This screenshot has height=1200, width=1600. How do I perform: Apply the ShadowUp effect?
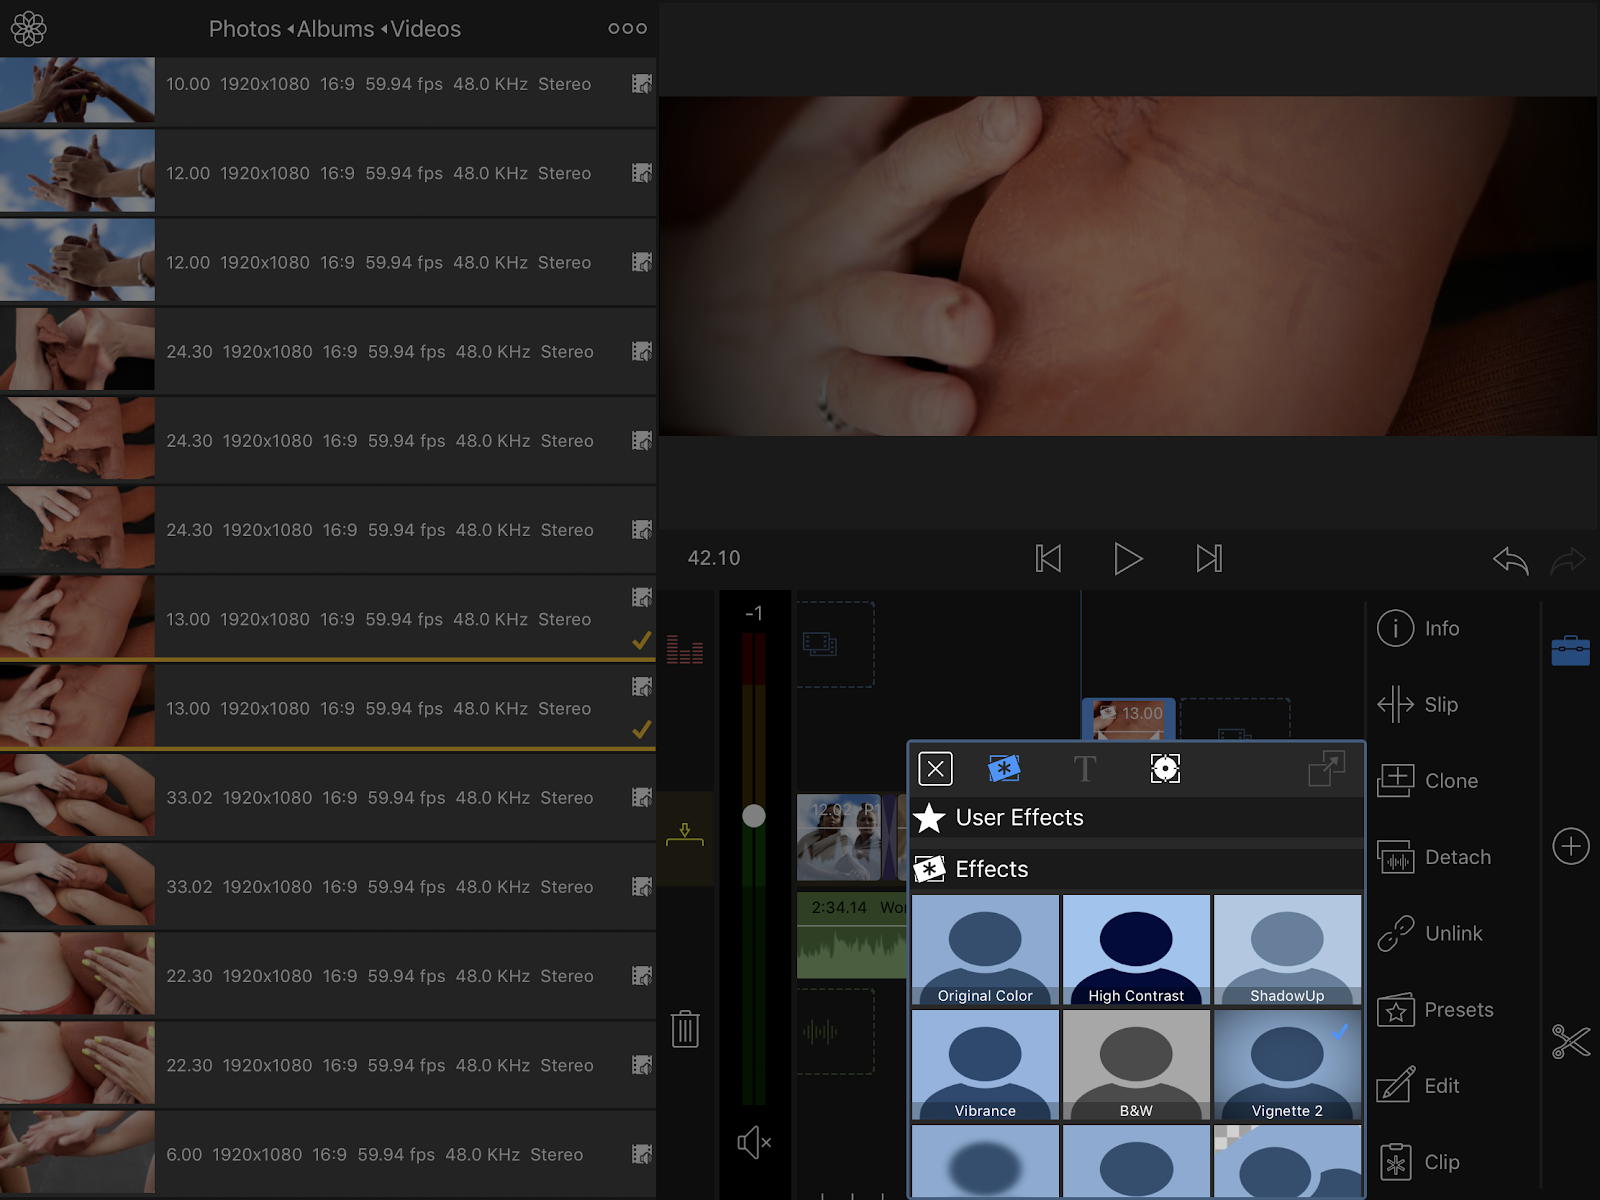tap(1287, 950)
